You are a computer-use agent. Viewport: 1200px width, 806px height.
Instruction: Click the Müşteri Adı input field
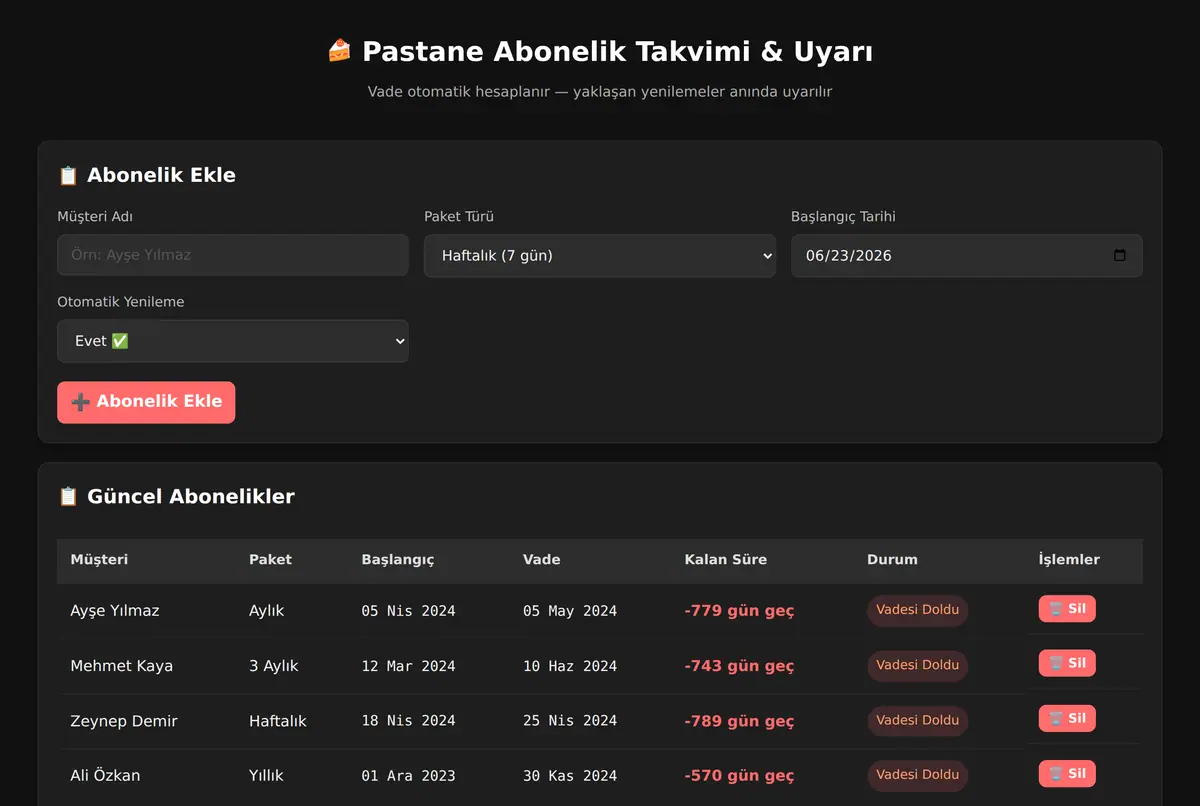point(233,255)
